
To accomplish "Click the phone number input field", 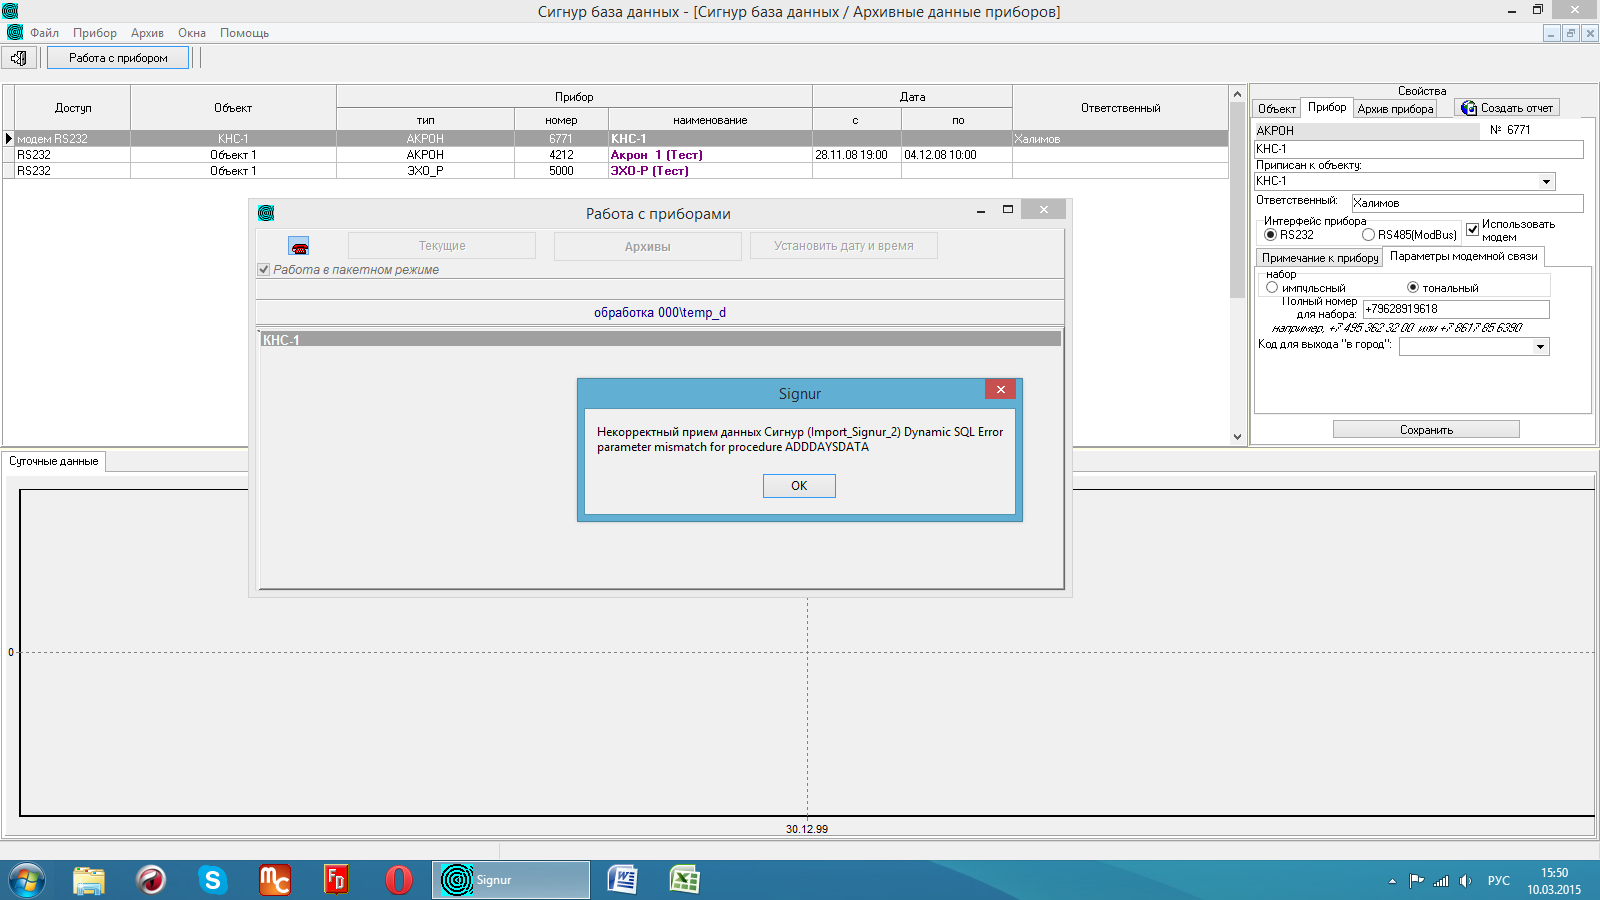I will (x=1455, y=310).
